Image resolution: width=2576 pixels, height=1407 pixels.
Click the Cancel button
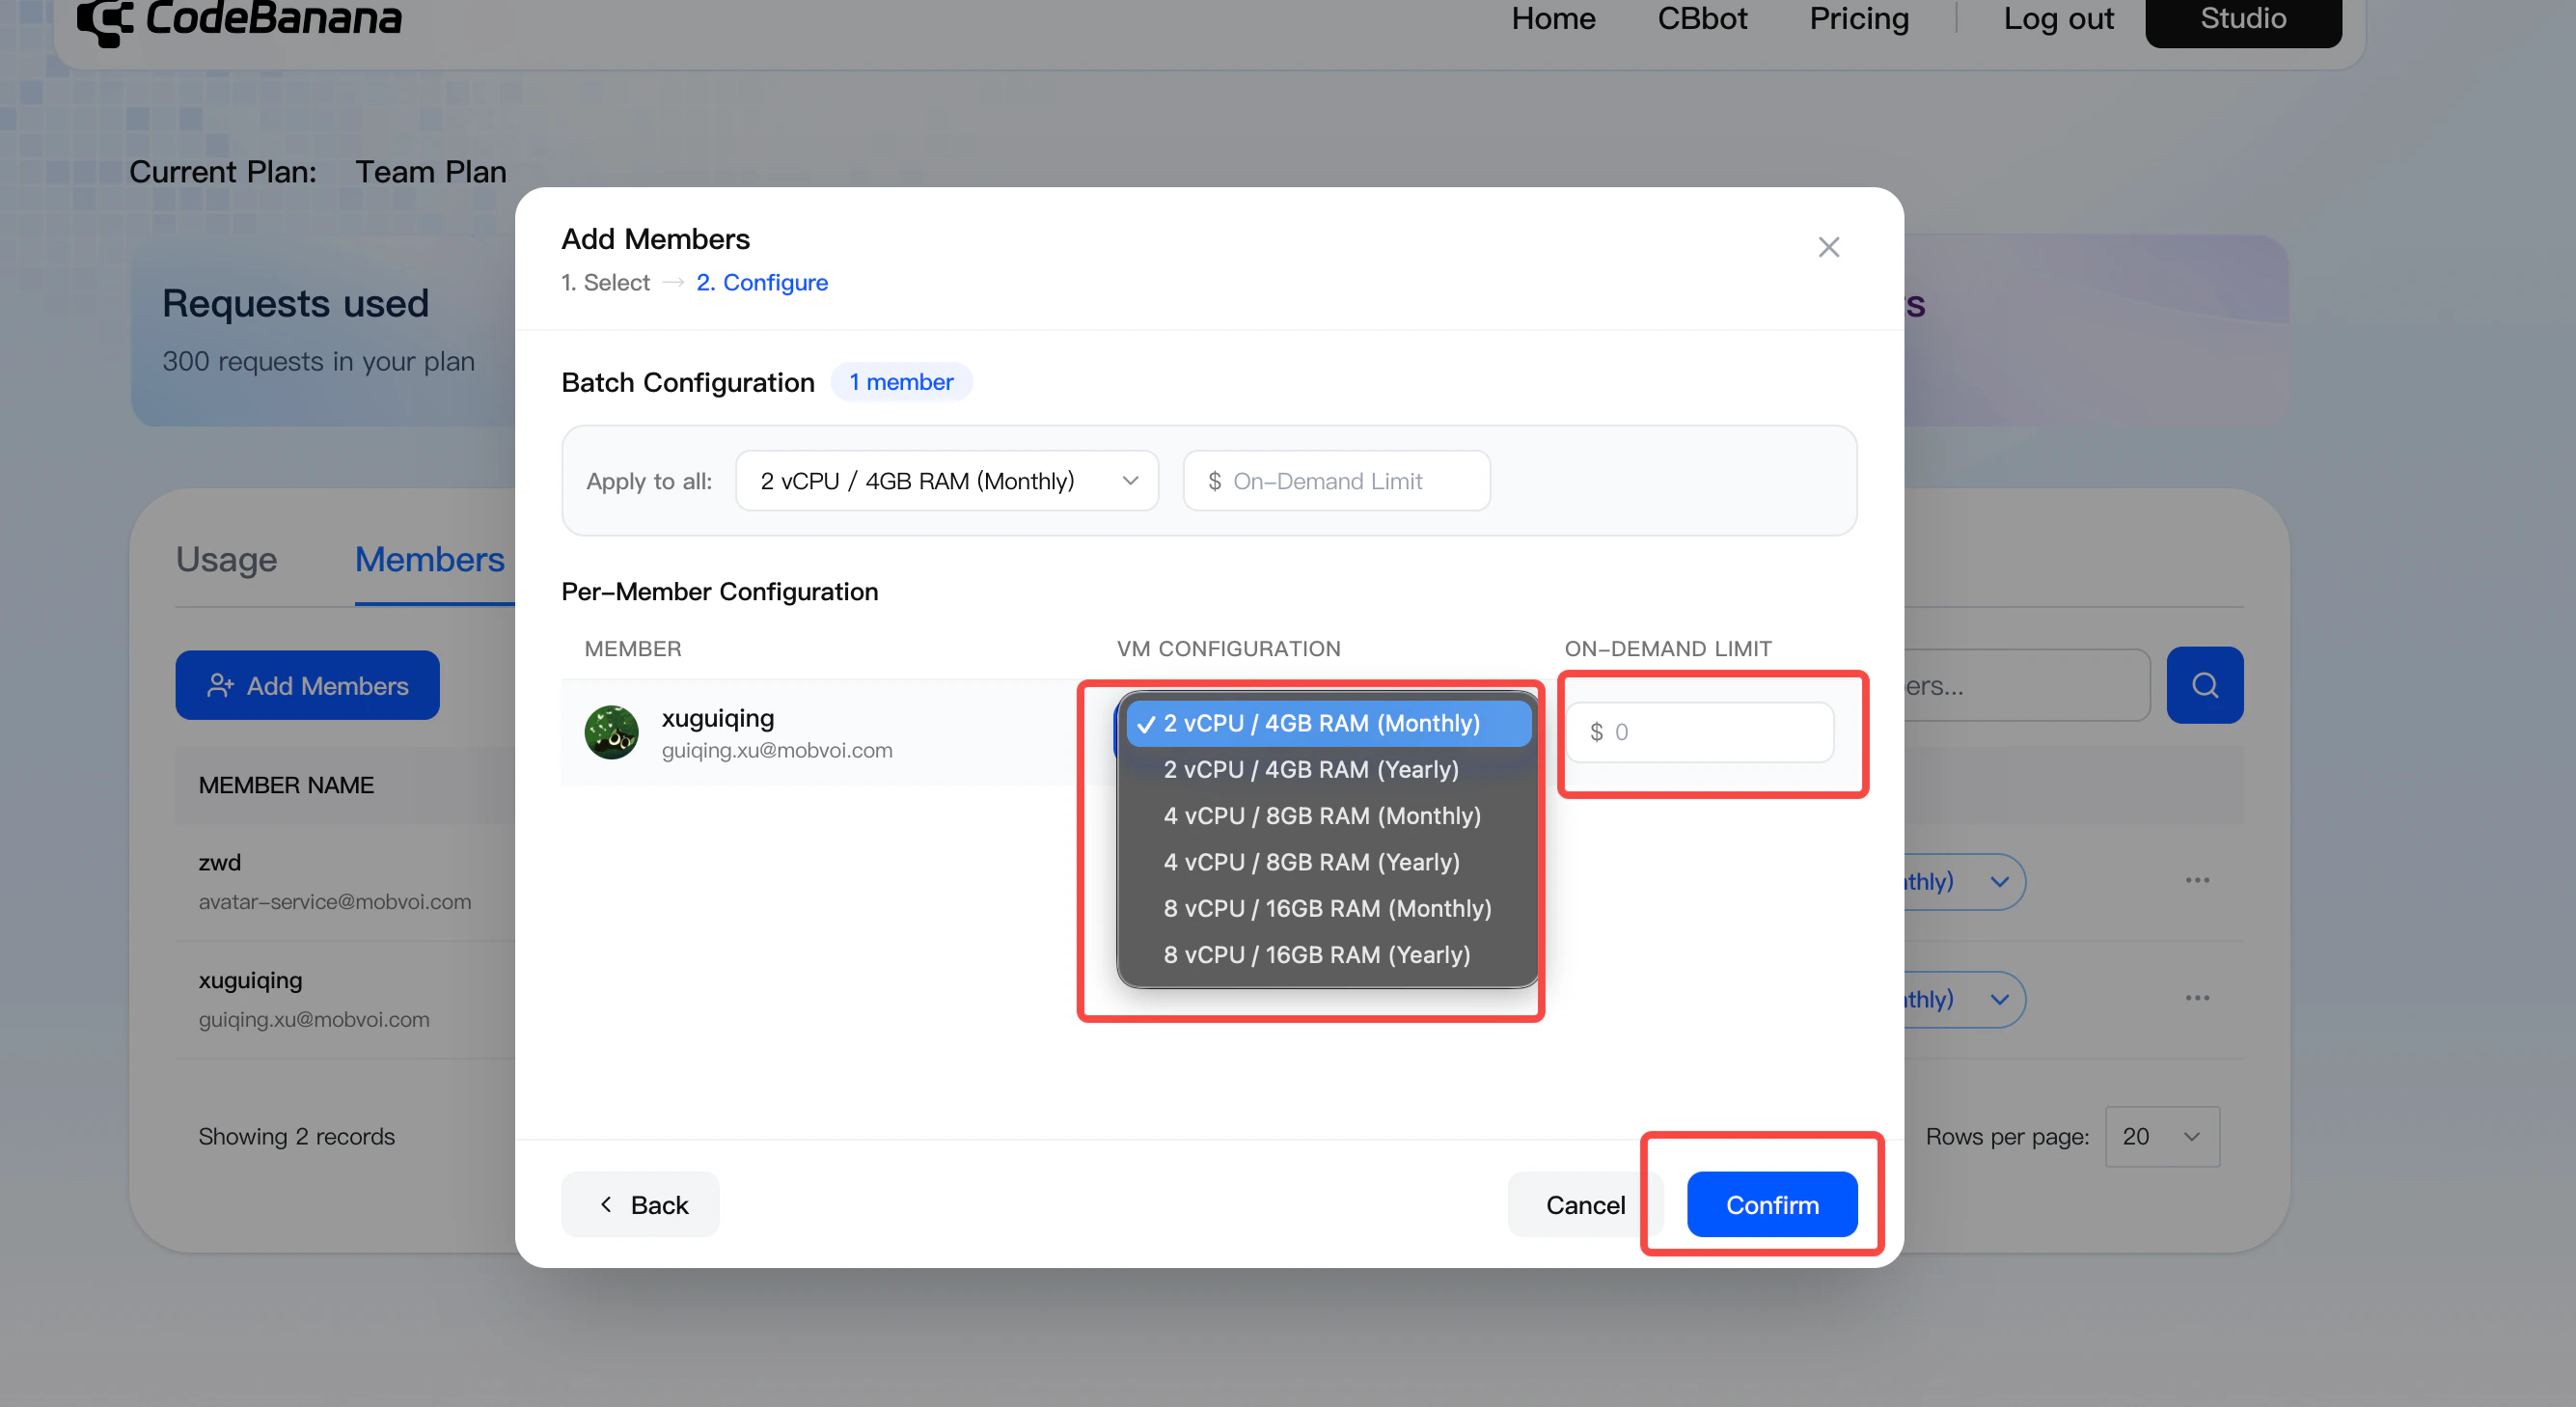coord(1584,1204)
